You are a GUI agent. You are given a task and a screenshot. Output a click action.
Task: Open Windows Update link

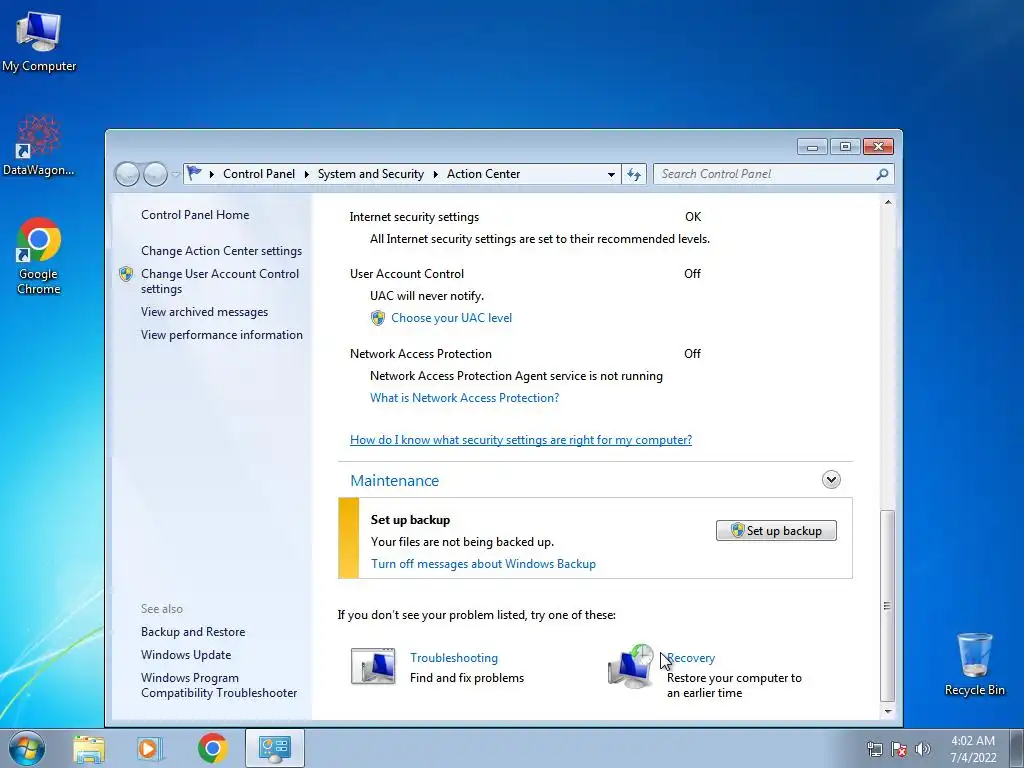click(x=185, y=654)
